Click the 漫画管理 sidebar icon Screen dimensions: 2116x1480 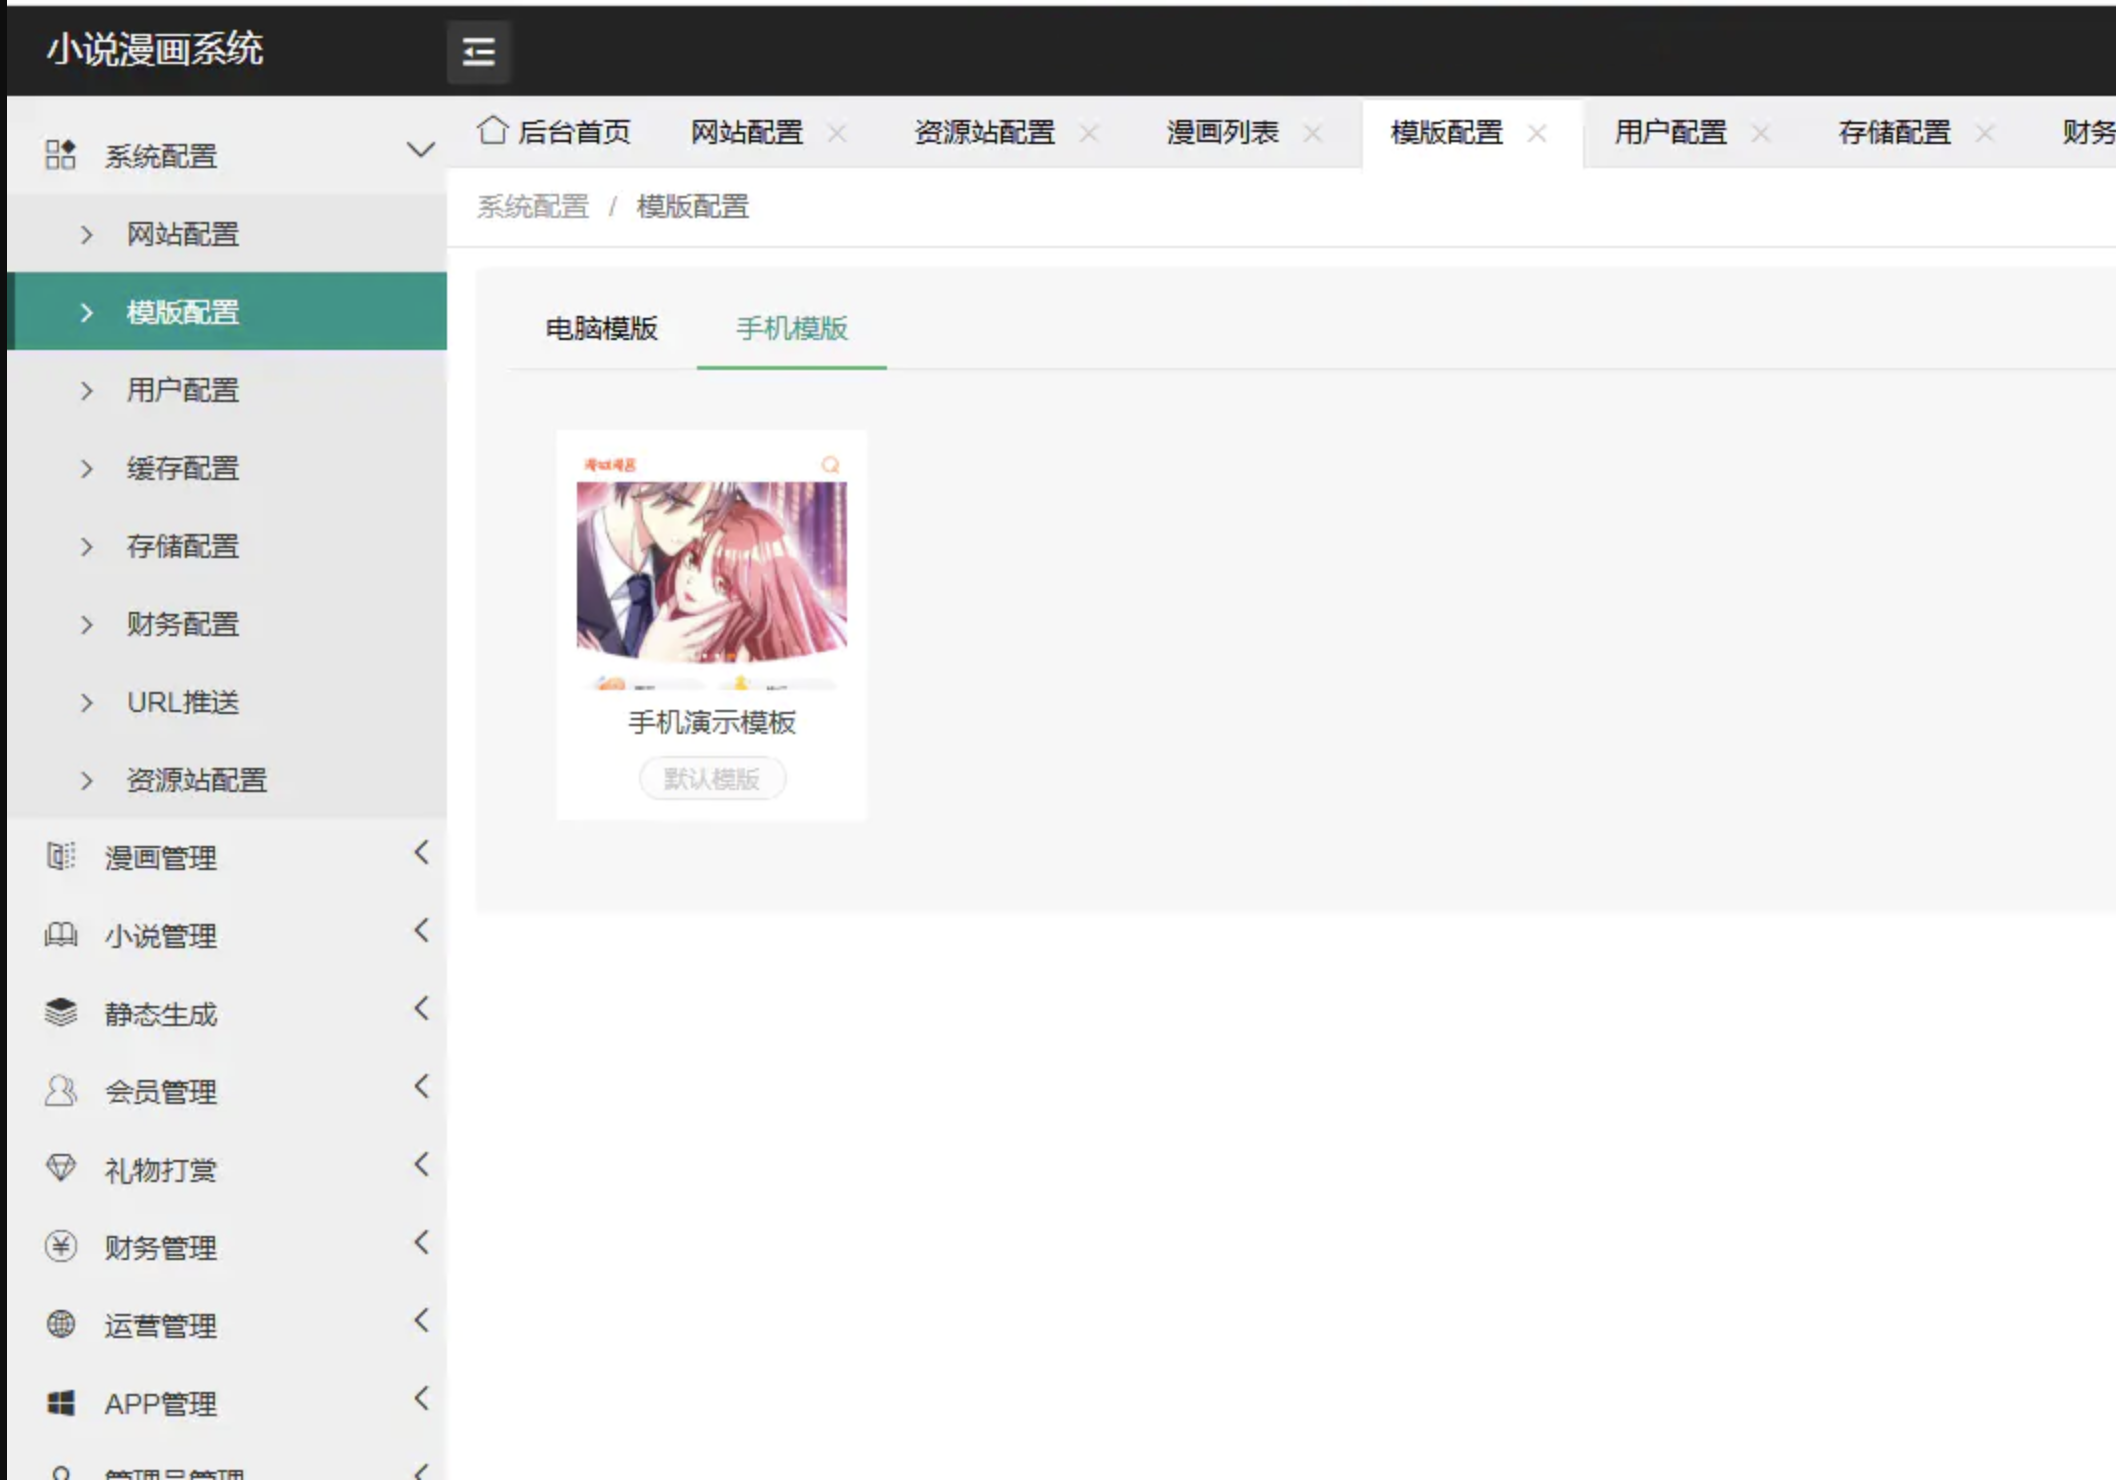click(60, 857)
